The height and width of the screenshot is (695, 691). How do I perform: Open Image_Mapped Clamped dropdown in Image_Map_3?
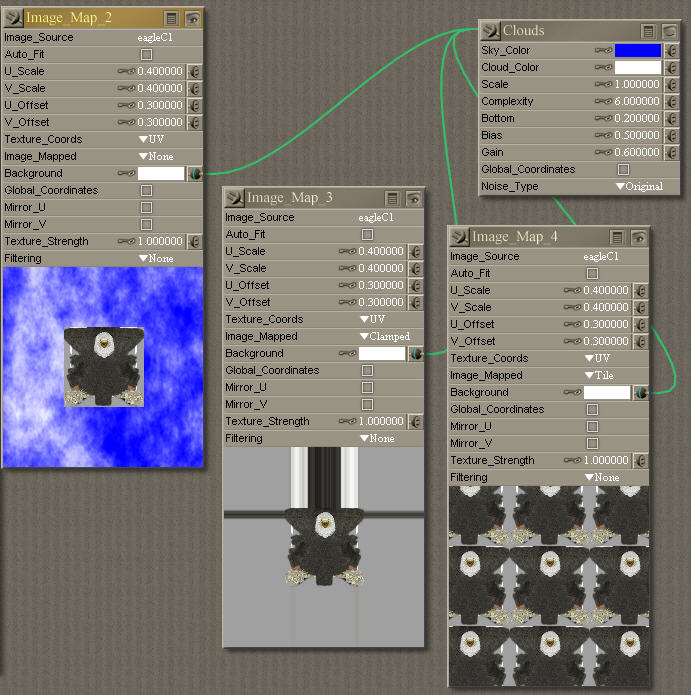[x=385, y=336]
